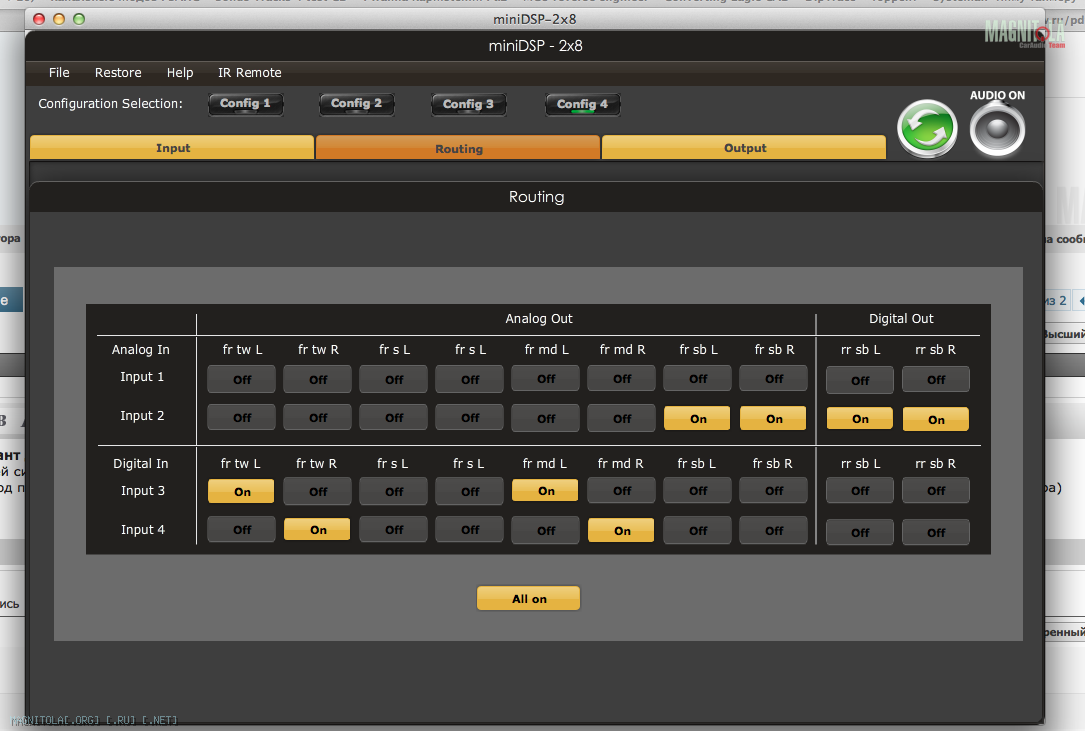Click the All on button

point(529,599)
